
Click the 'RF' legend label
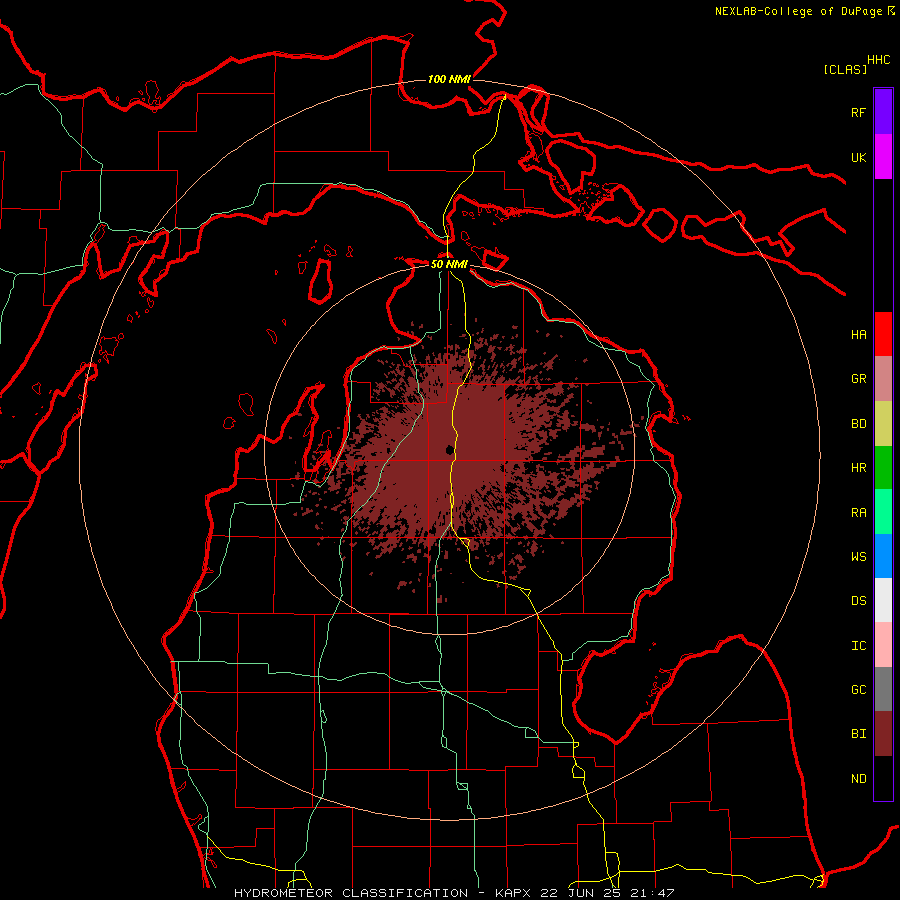pyautogui.click(x=858, y=112)
